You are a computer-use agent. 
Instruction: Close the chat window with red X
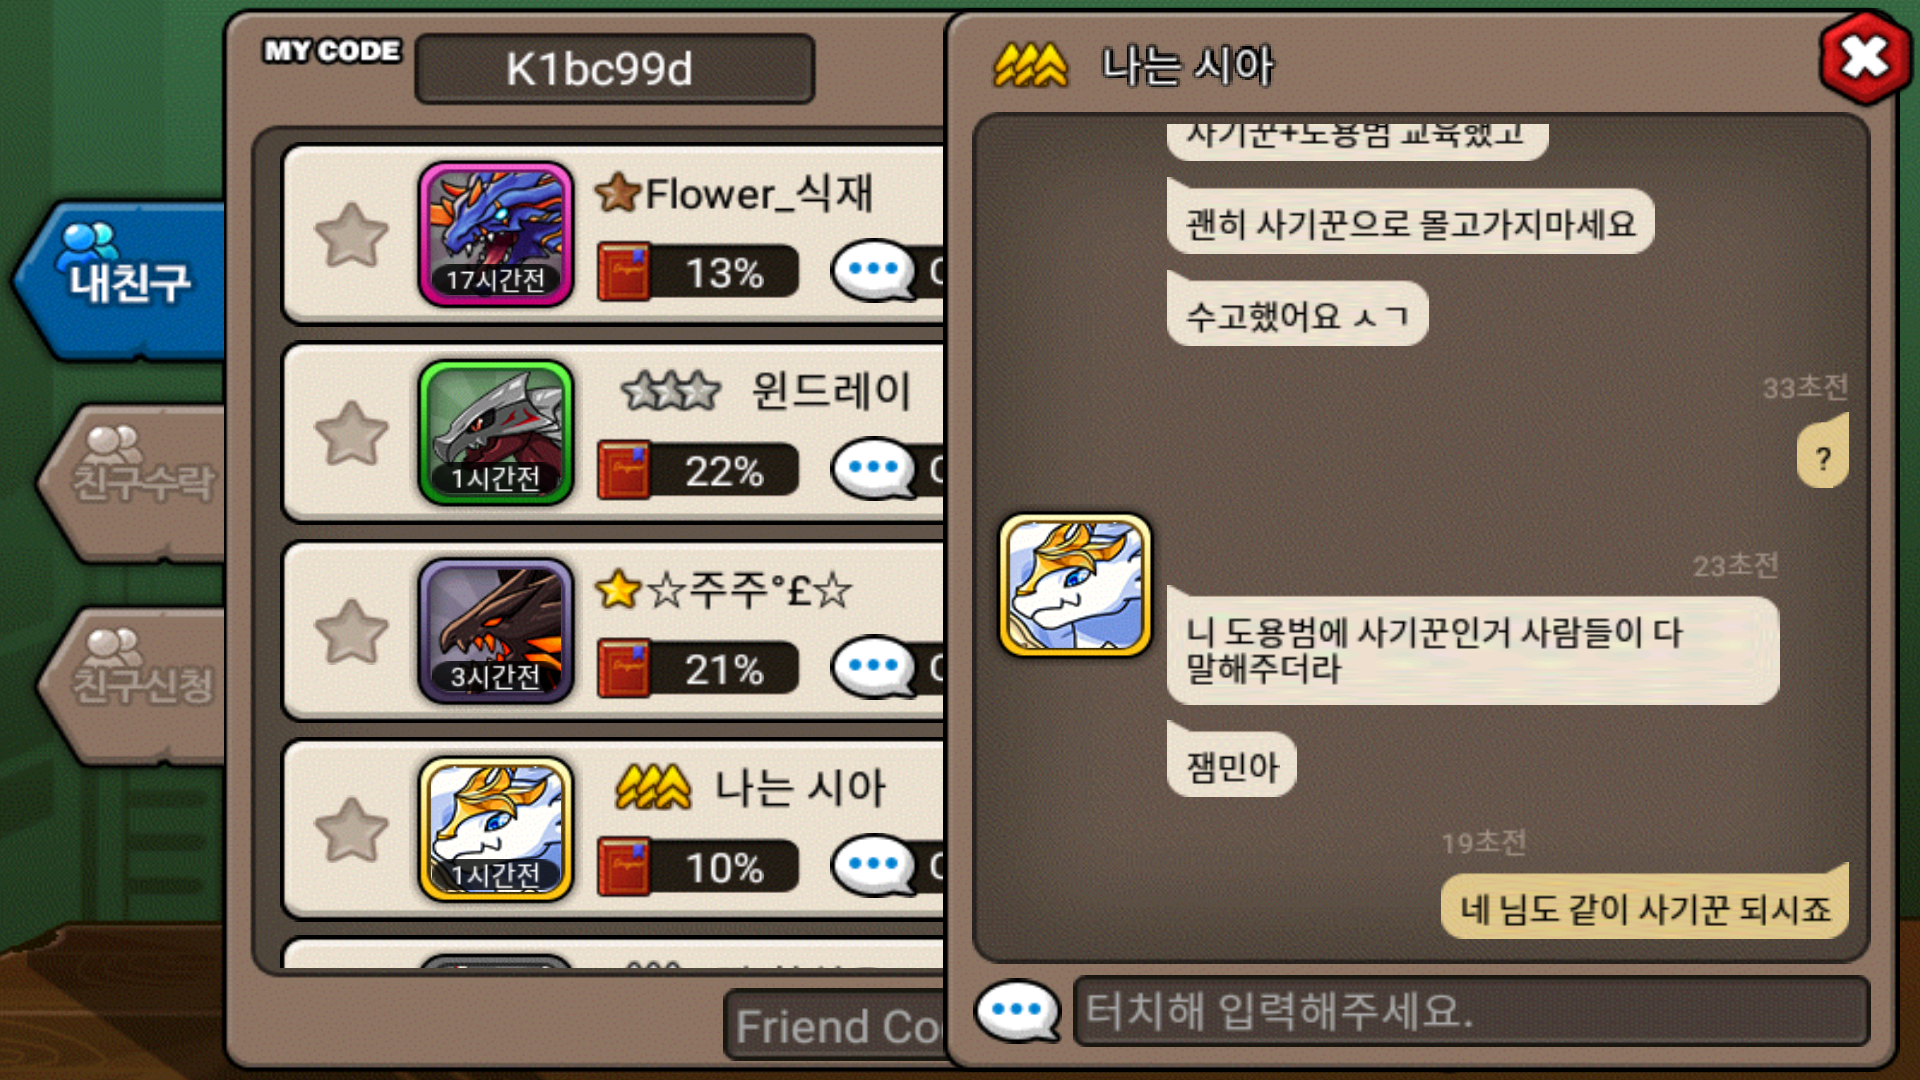(1864, 58)
